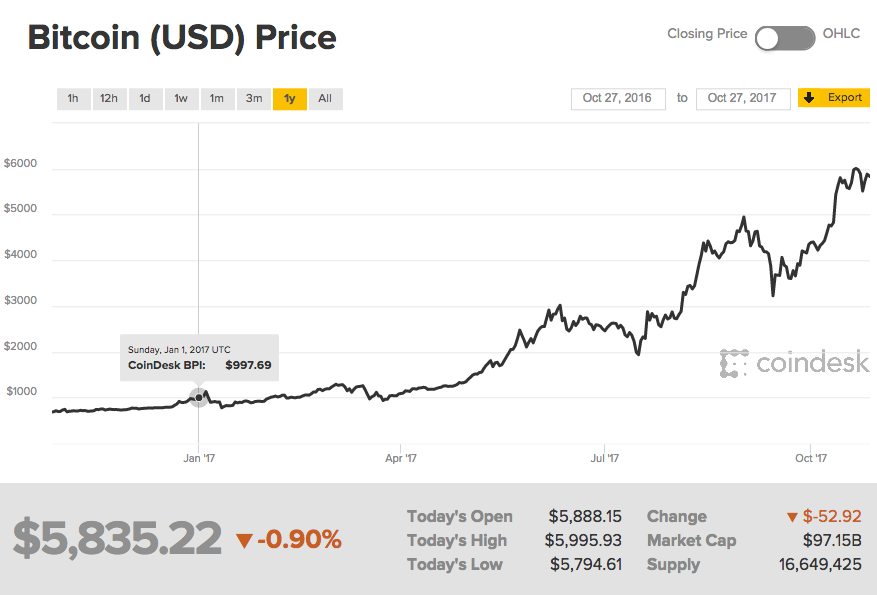Toggle the Closing Price / OHLC switch

(x=785, y=38)
